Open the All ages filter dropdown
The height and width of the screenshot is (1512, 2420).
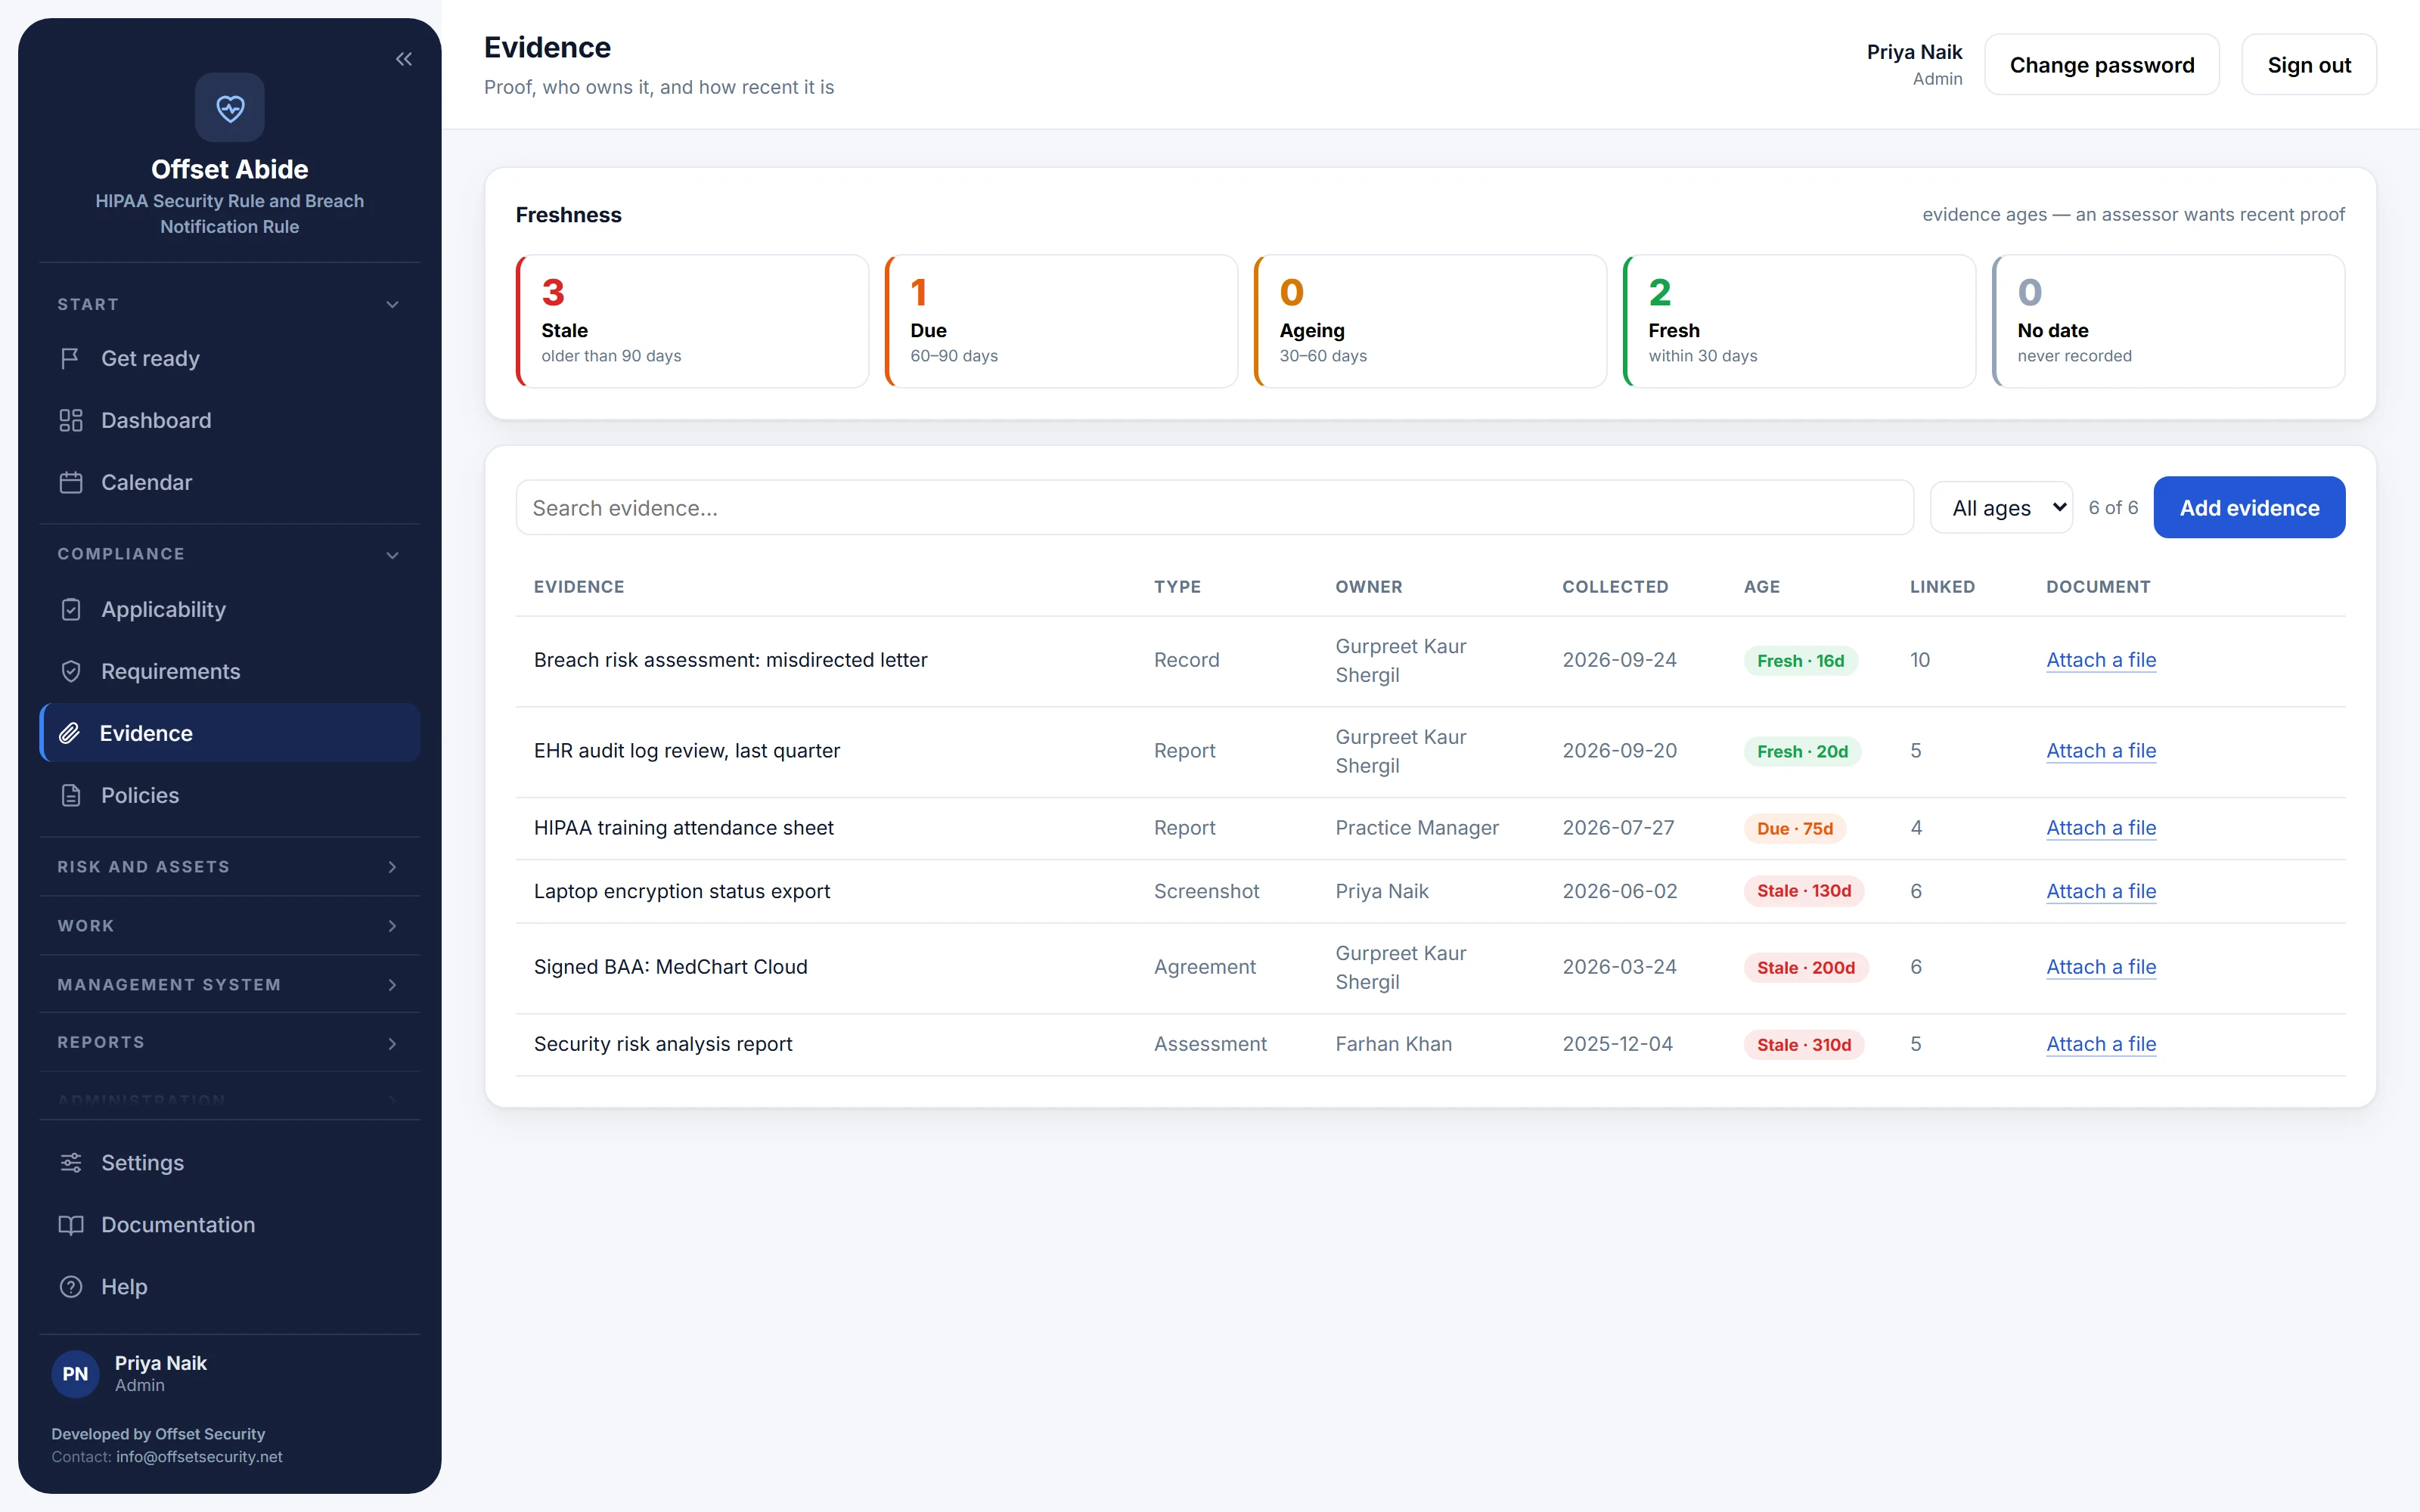point(2001,508)
